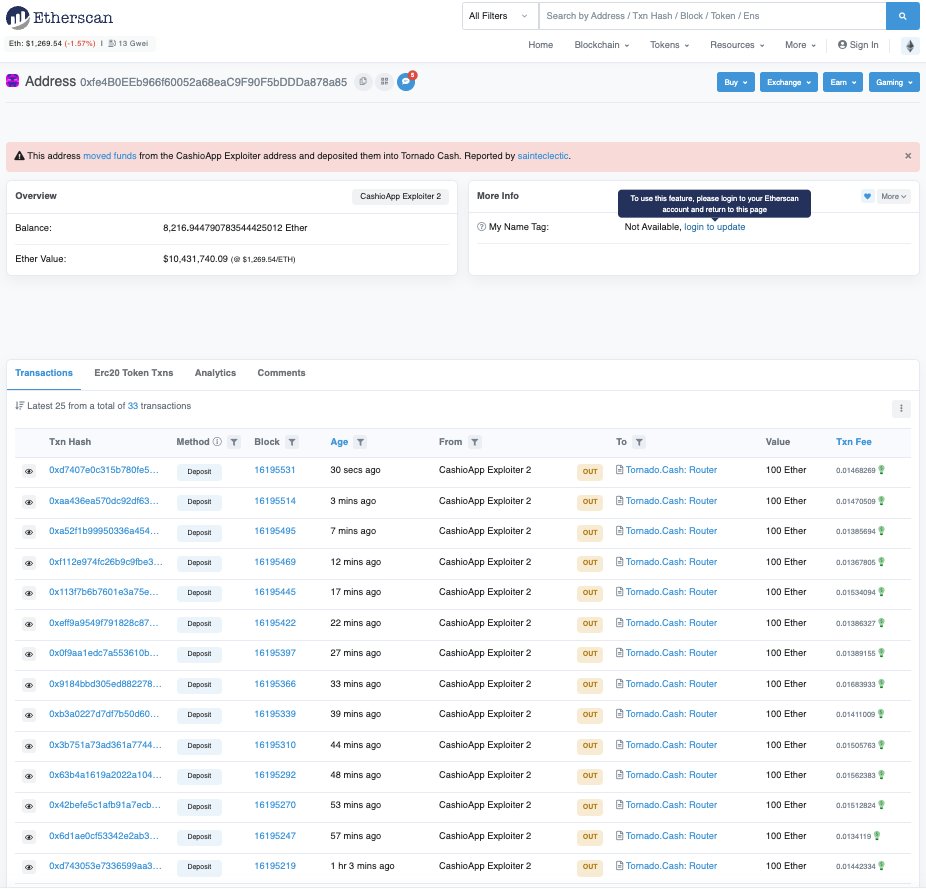This screenshot has height=889, width=926.
Task: Click the Ethereum diamond network icon
Action: (x=910, y=45)
